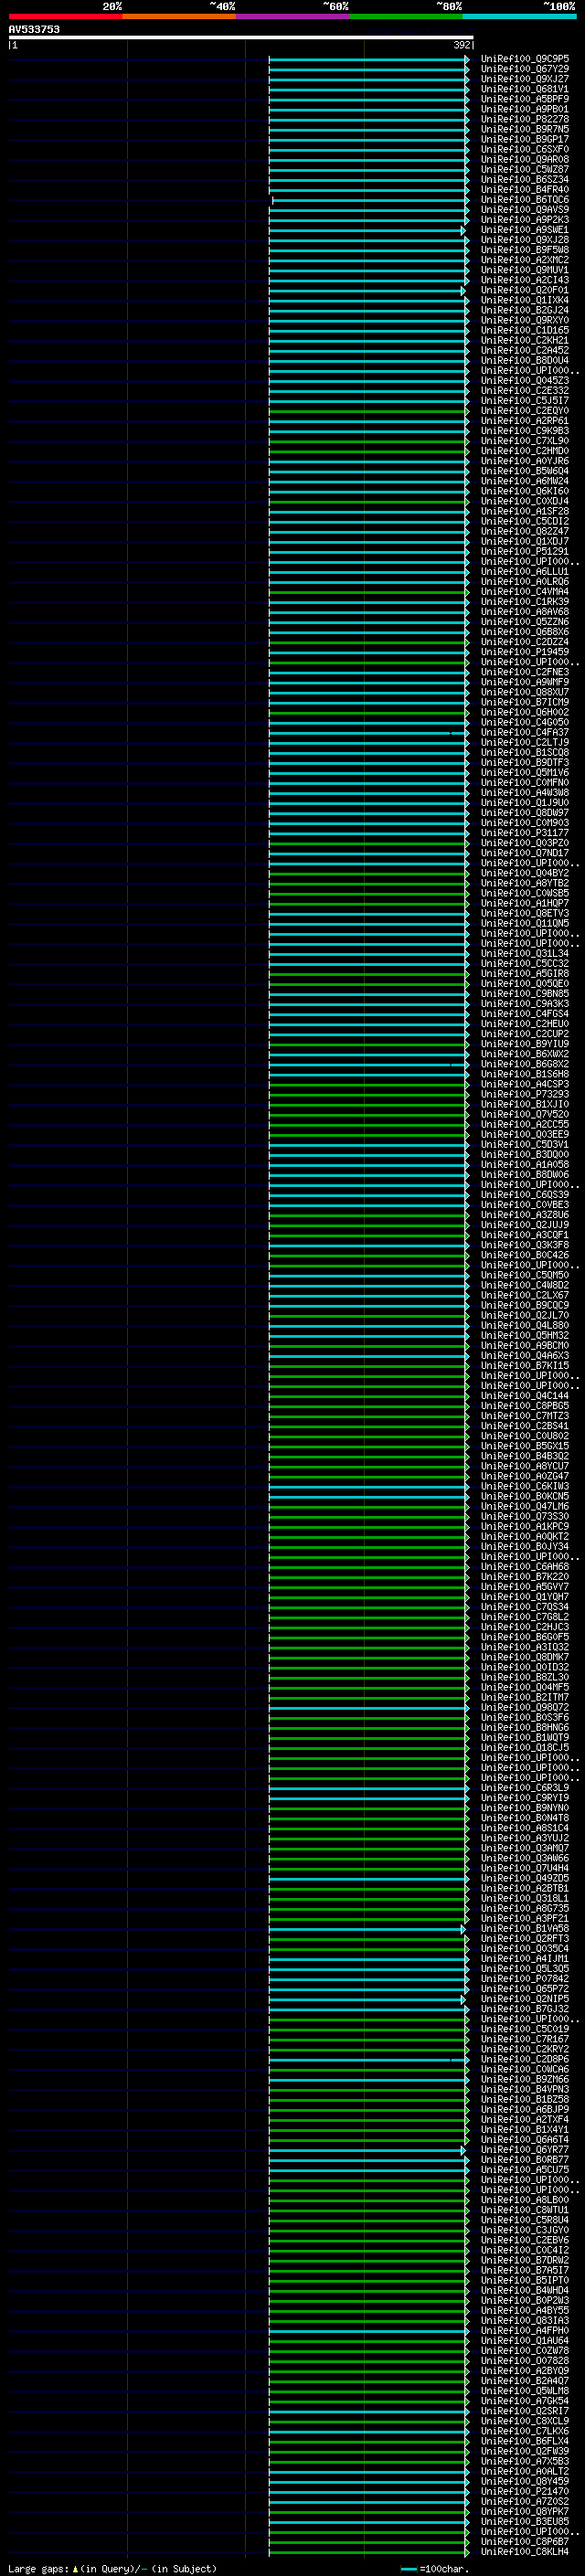Open hit UniRef100_A9SWE1
585x2576 pixels.
[x=525, y=230]
